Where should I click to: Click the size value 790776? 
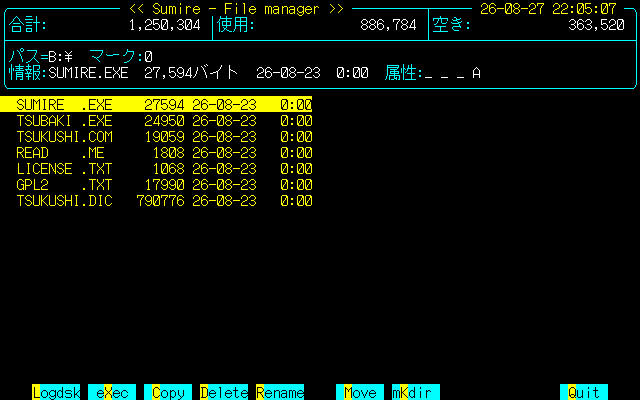click(160, 201)
